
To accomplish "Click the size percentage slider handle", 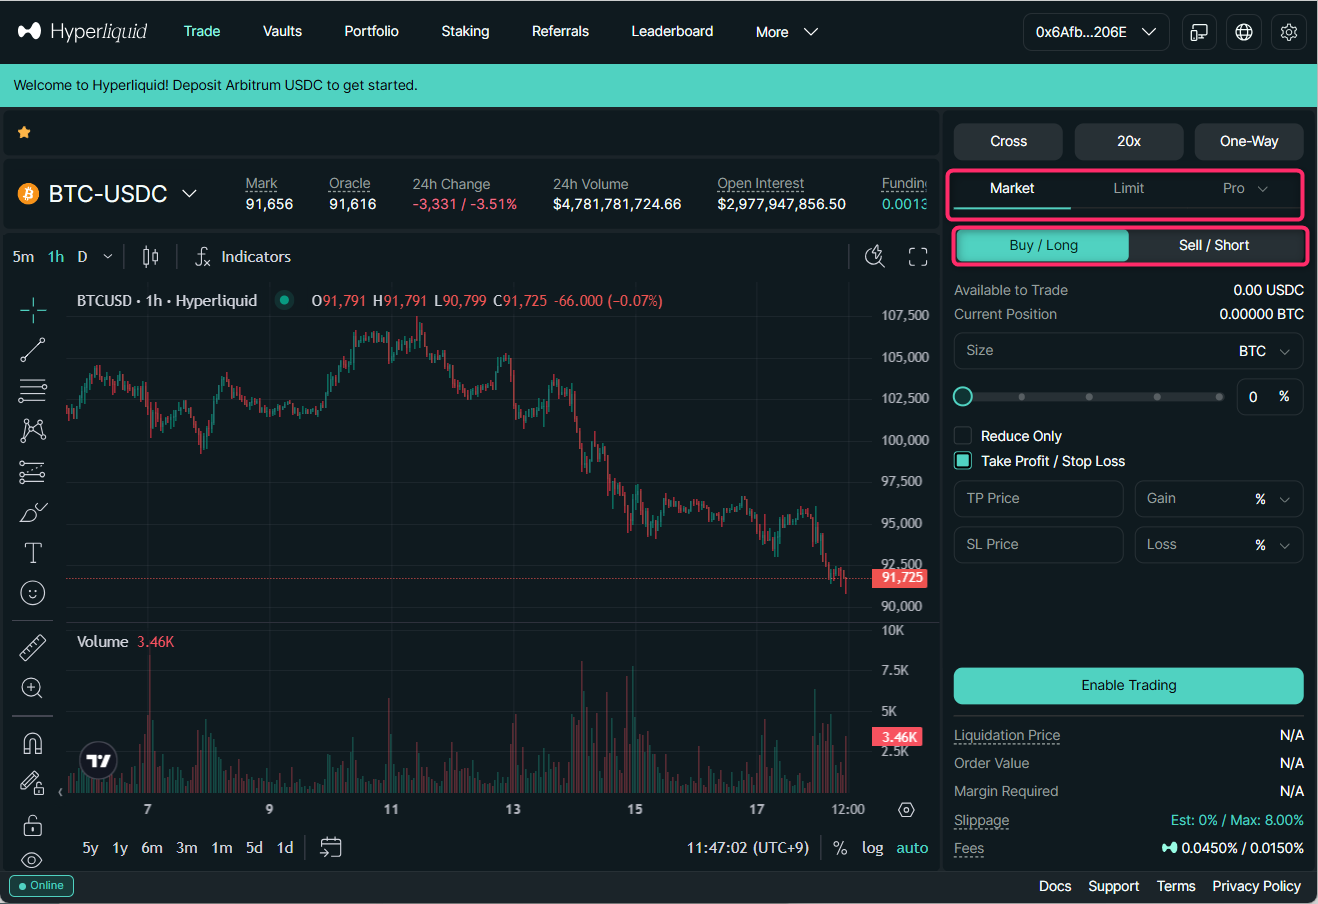I will [963, 397].
